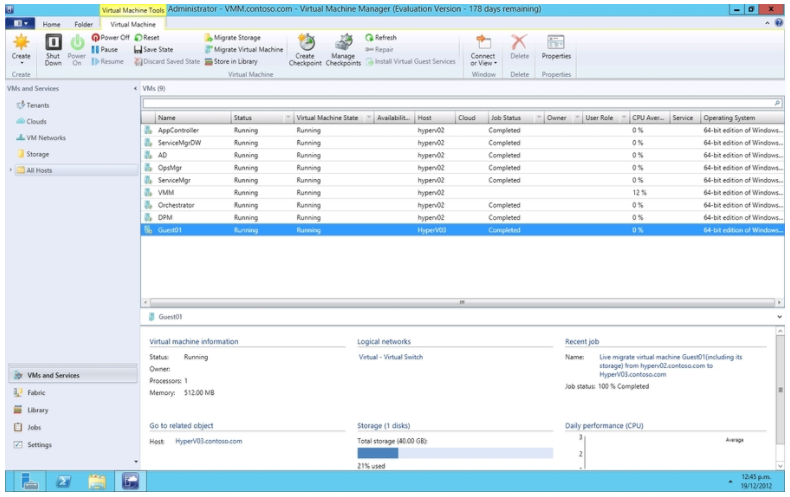Switch to the Home ribbon tab
This screenshot has width=790, height=497.
click(x=51, y=24)
